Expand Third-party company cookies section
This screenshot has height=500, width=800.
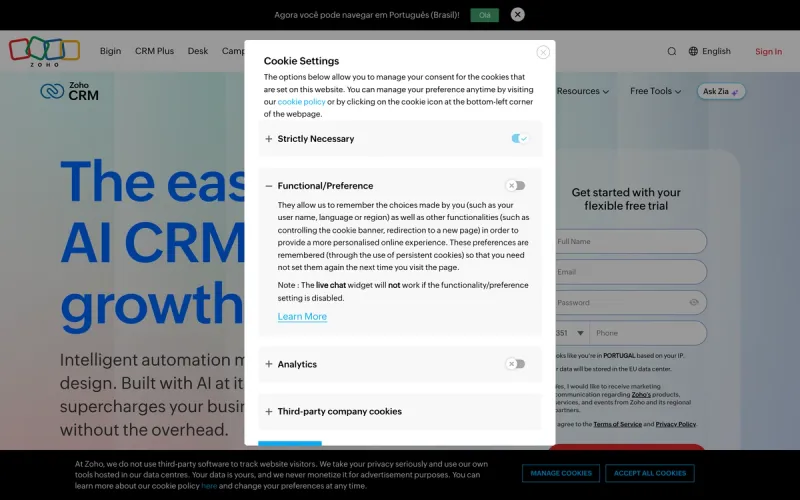coord(268,411)
